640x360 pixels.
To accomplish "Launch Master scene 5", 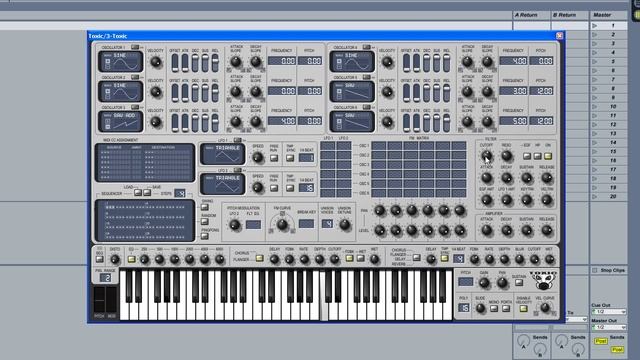I will 595,62.
